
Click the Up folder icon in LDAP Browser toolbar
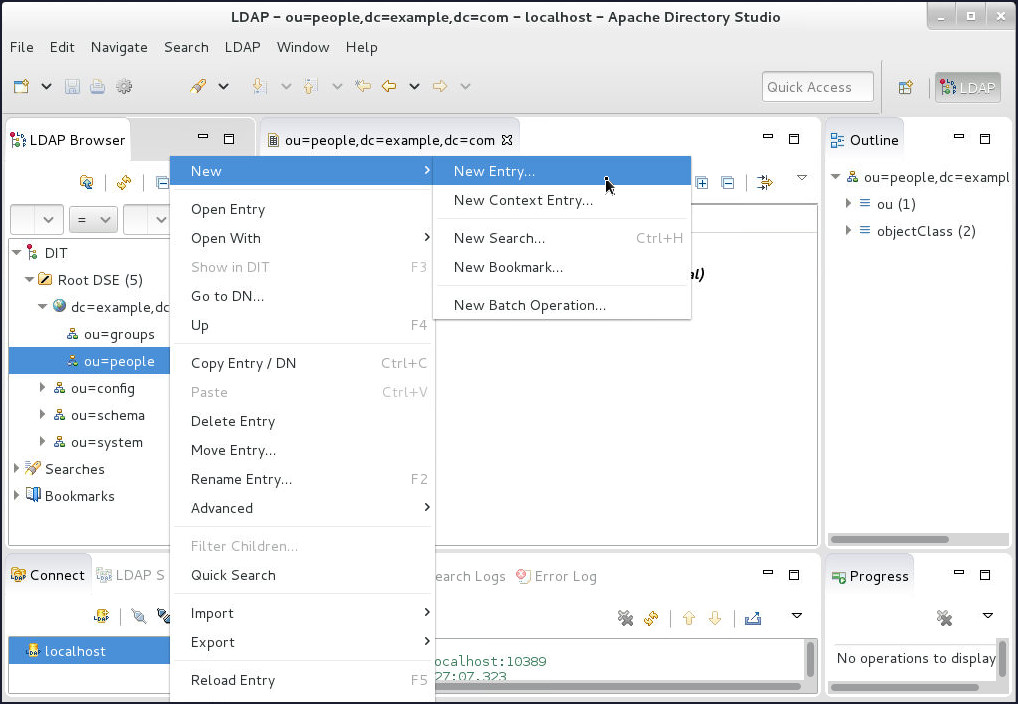tap(86, 182)
